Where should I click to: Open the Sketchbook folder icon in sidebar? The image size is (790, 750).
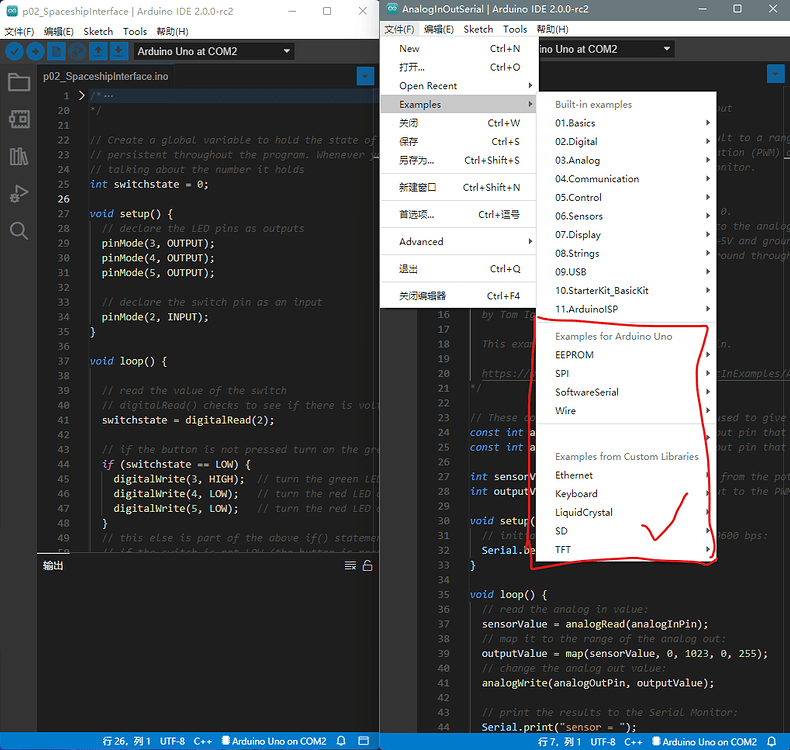pos(18,83)
